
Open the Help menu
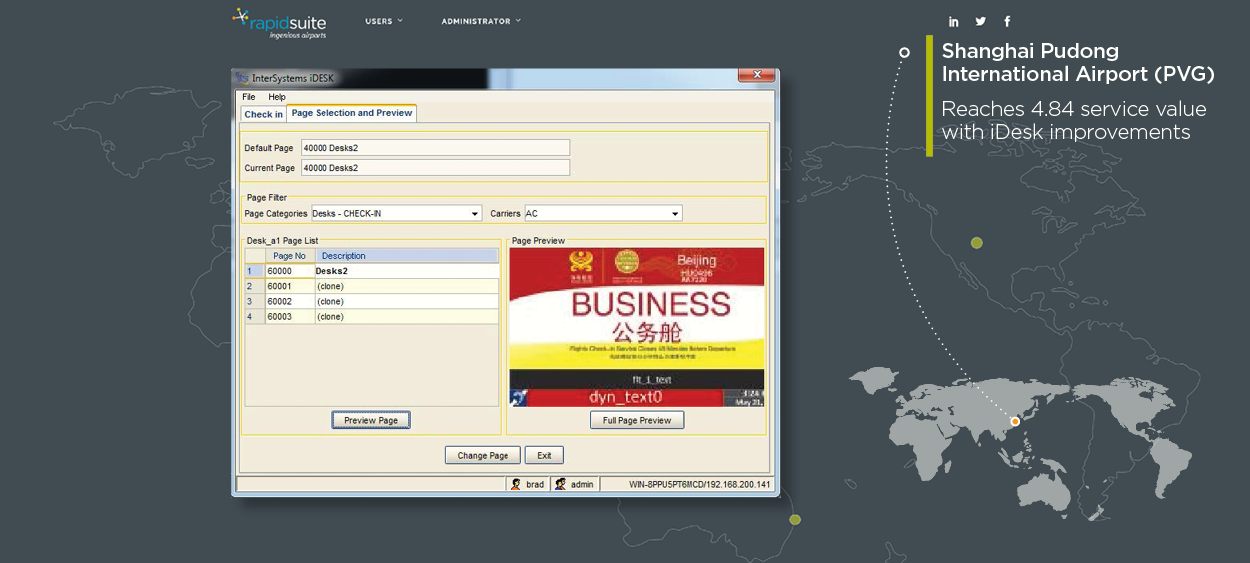277,97
